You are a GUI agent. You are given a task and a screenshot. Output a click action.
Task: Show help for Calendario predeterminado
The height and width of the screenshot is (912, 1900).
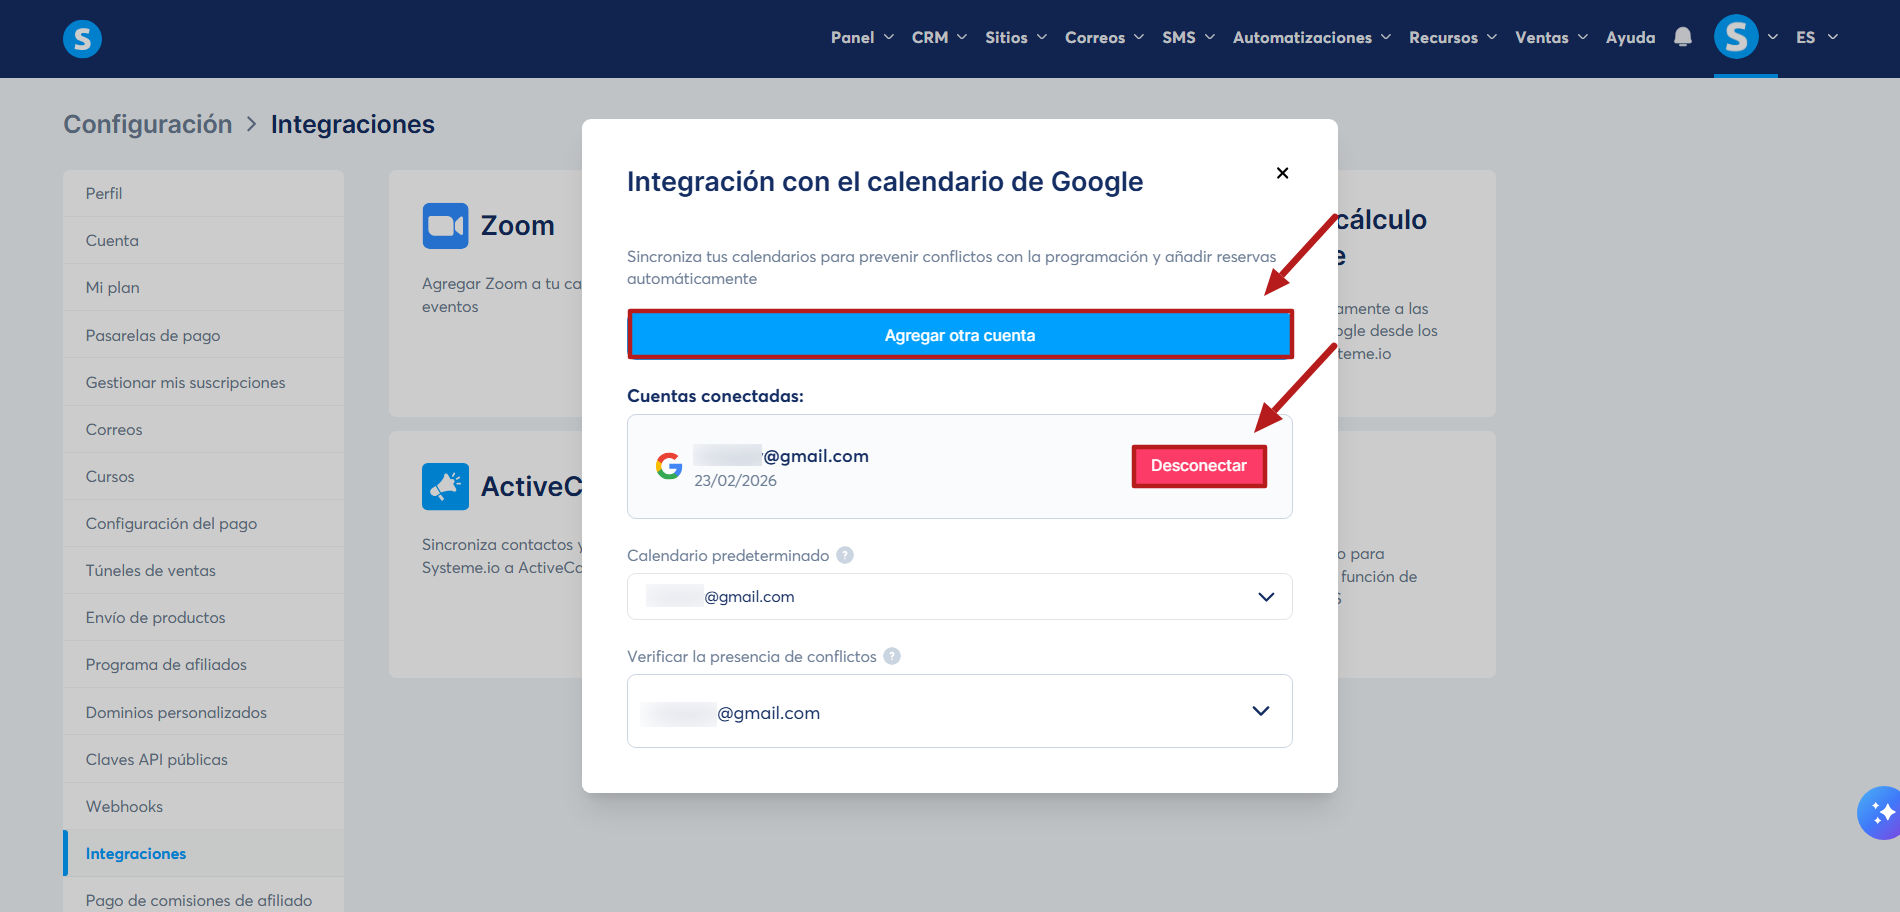tap(845, 555)
